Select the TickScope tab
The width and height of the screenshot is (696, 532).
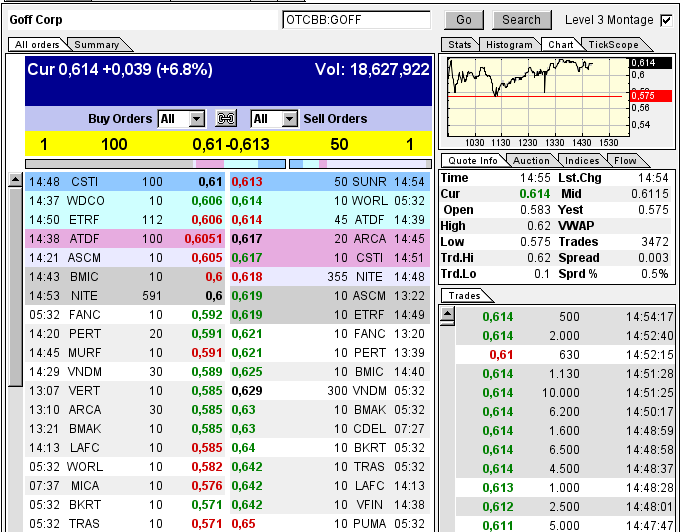[x=612, y=44]
